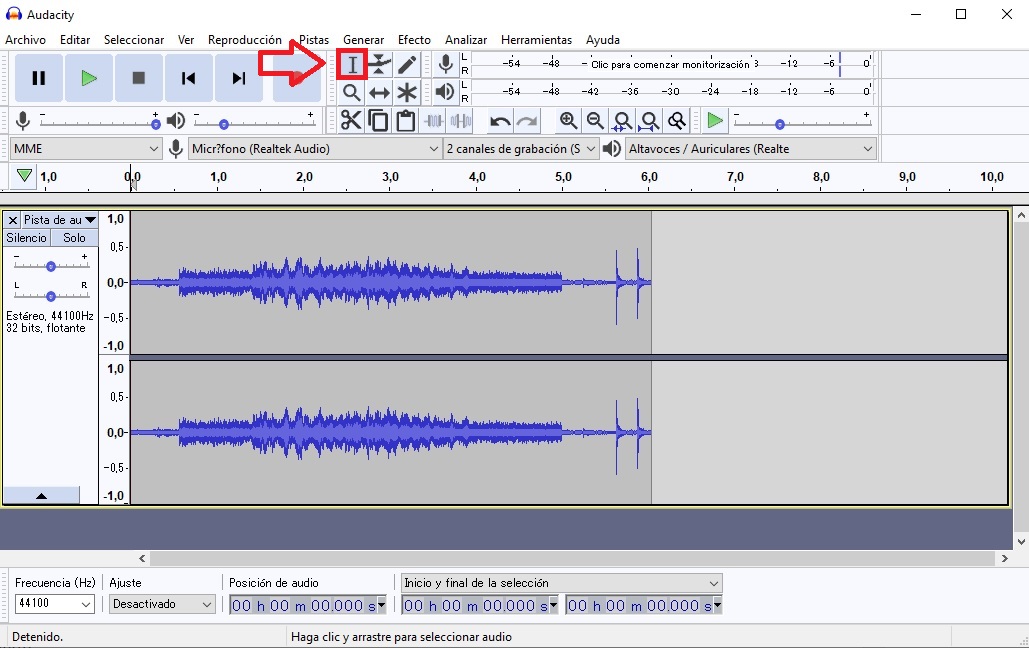Toggle Silencio on the audio track
Image resolution: width=1029 pixels, height=648 pixels.
[25, 238]
